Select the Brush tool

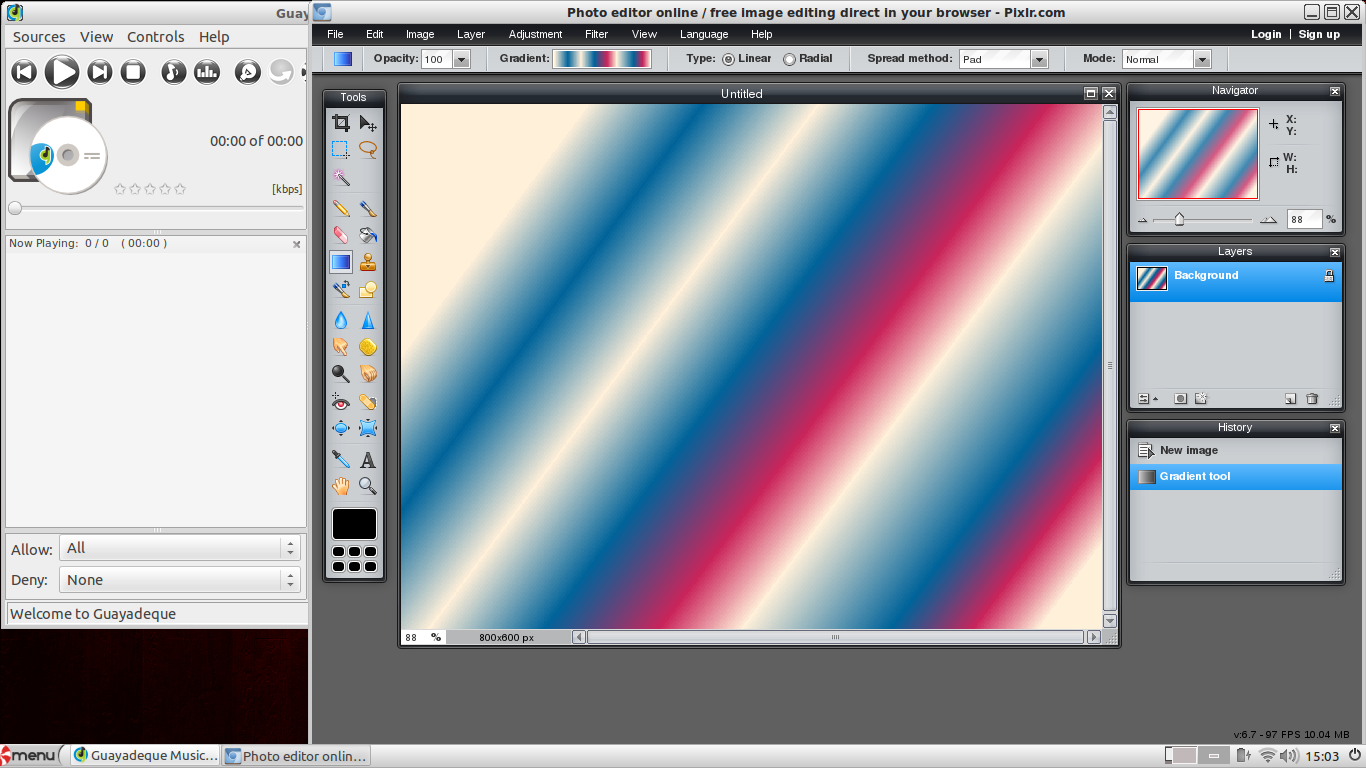[x=368, y=208]
